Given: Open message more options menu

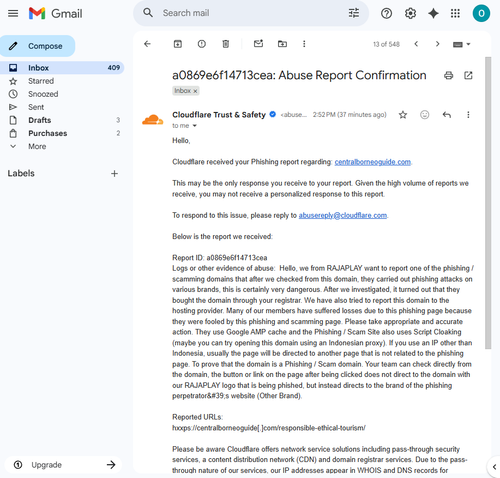Looking at the screenshot, I should click(468, 115).
